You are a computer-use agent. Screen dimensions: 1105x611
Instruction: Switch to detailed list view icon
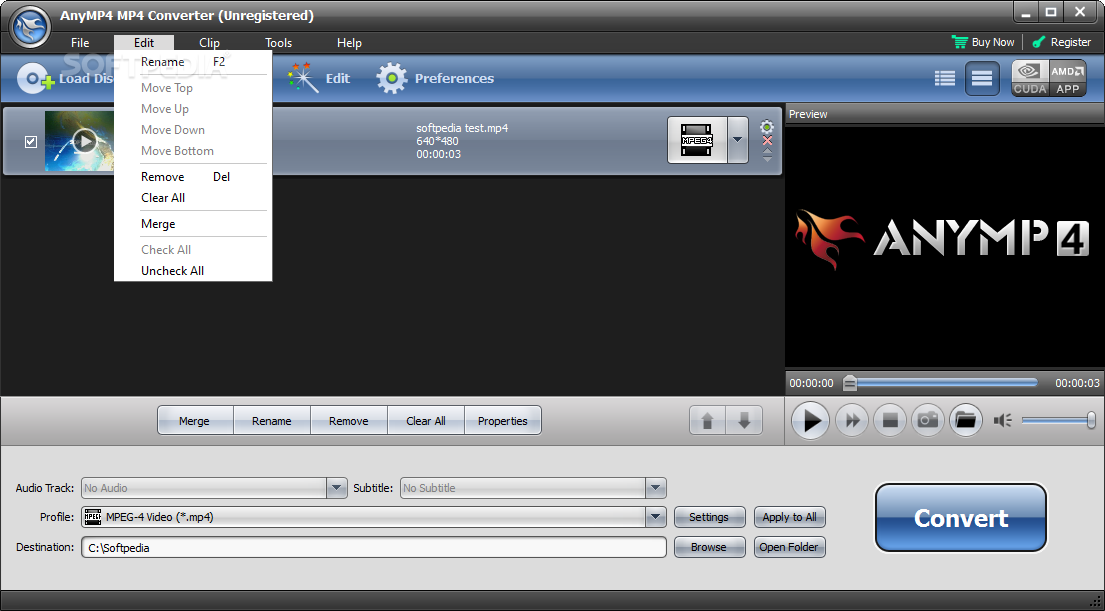point(945,78)
